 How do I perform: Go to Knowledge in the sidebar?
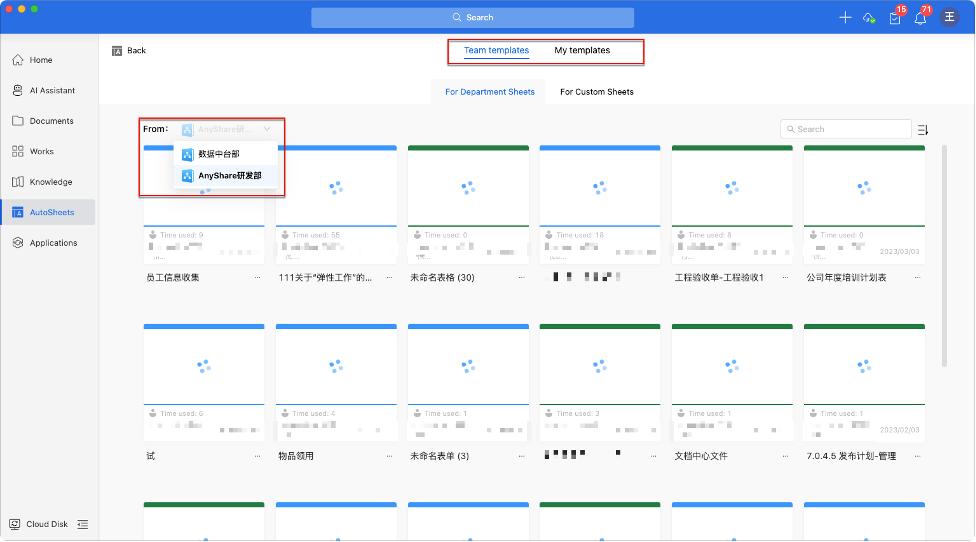(49, 182)
